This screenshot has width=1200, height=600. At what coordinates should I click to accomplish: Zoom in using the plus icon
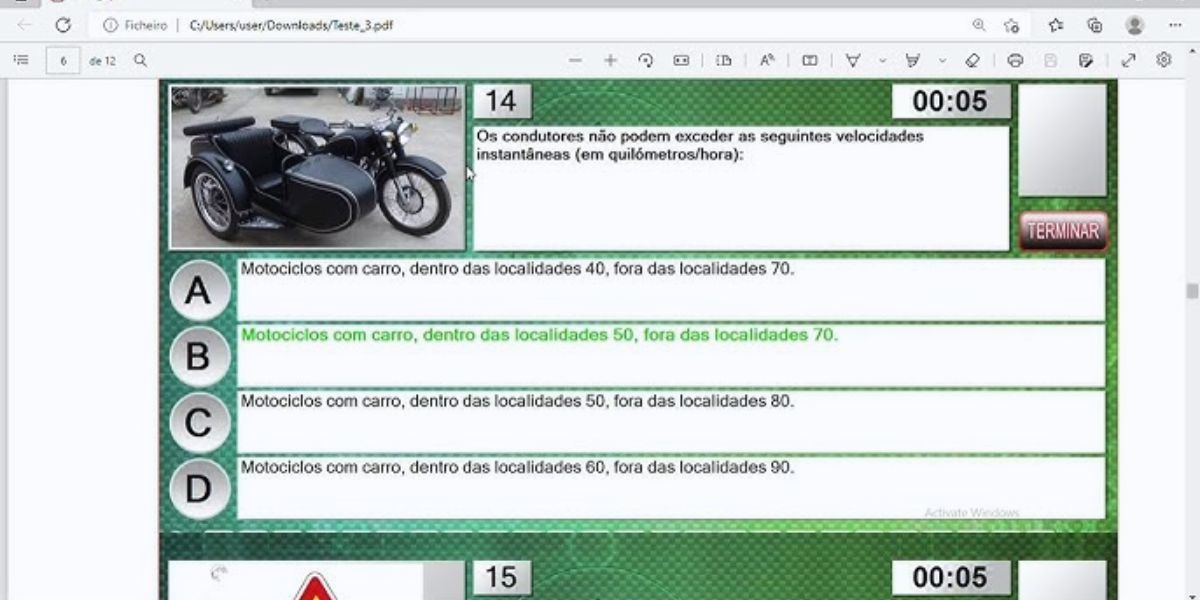pyautogui.click(x=610, y=60)
